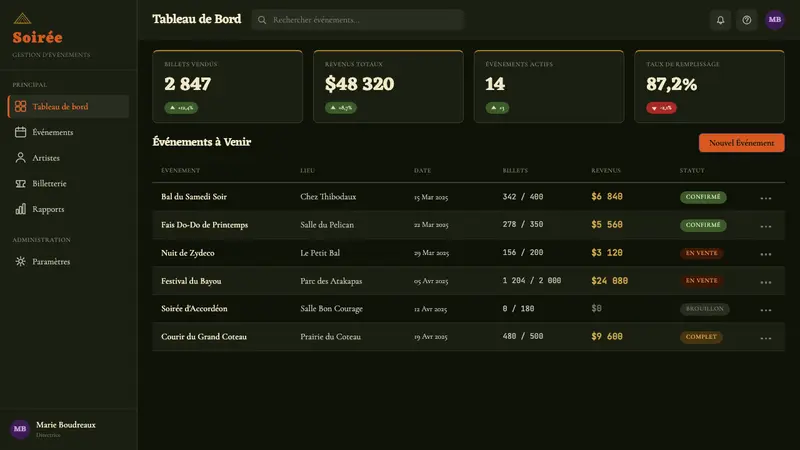The height and width of the screenshot is (450, 800).
Task: Select the Bal du Samedi Soir event name
Action: (x=194, y=196)
